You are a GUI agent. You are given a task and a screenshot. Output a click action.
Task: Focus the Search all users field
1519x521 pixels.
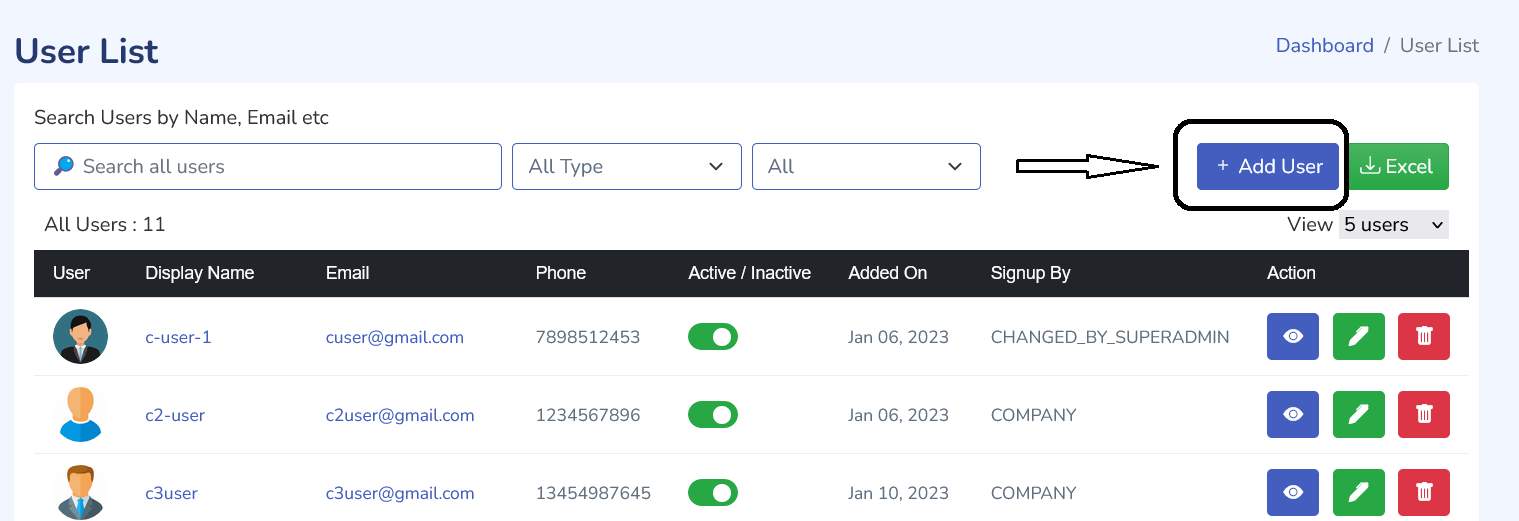click(268, 167)
